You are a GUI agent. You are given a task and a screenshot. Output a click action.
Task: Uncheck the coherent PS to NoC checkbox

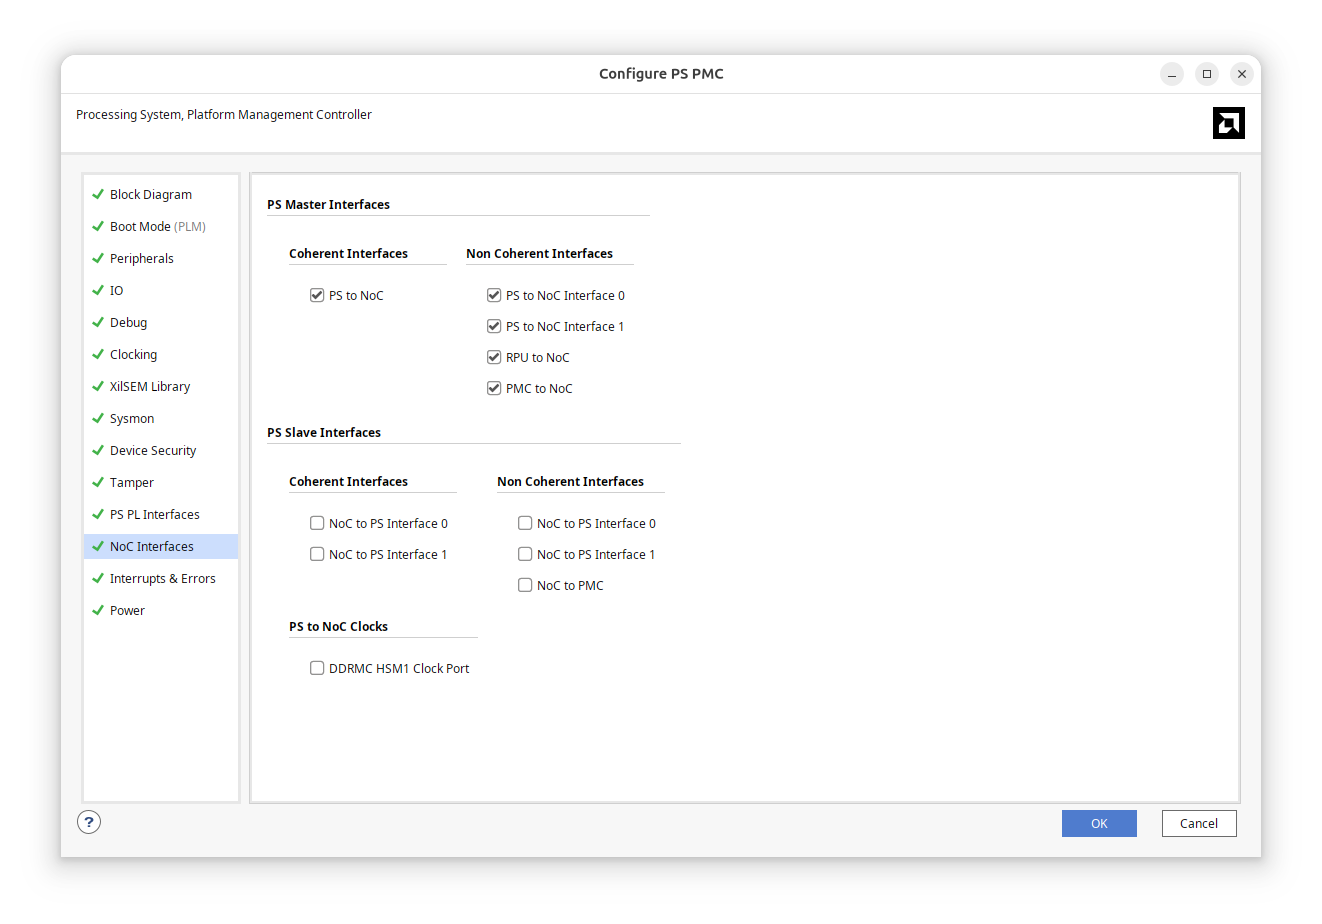click(317, 295)
